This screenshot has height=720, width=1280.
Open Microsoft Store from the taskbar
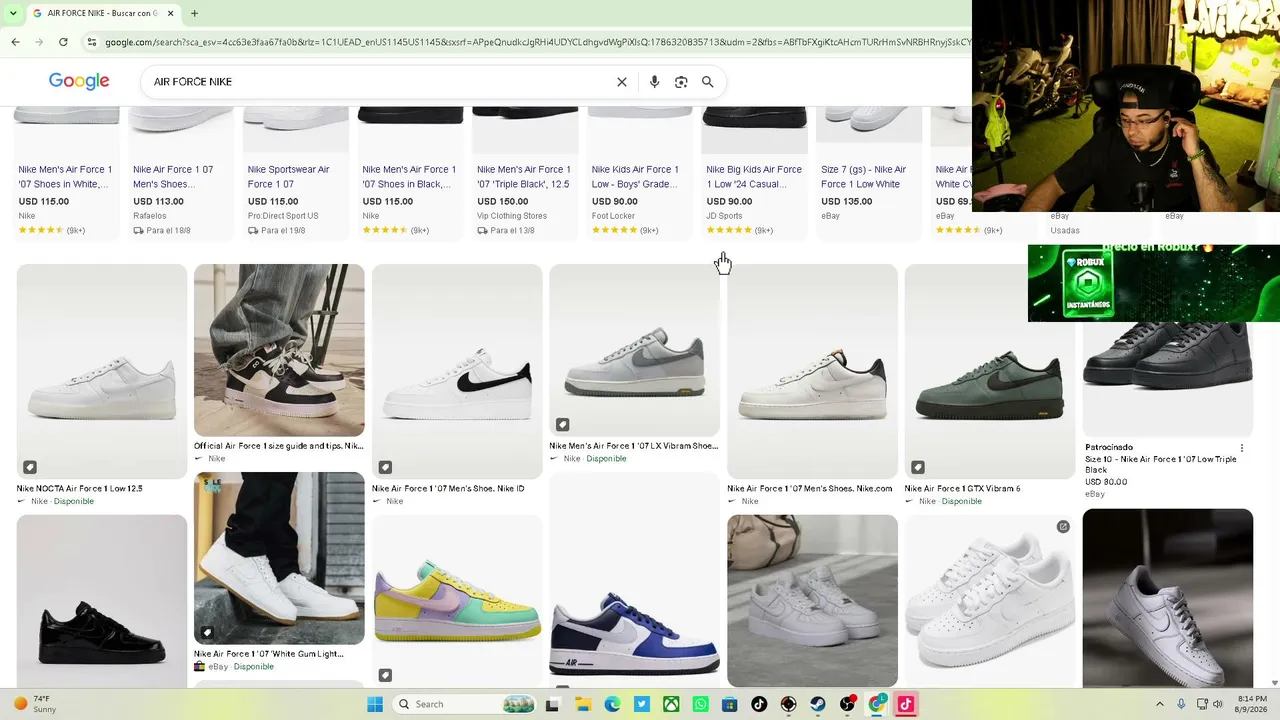[x=730, y=704]
